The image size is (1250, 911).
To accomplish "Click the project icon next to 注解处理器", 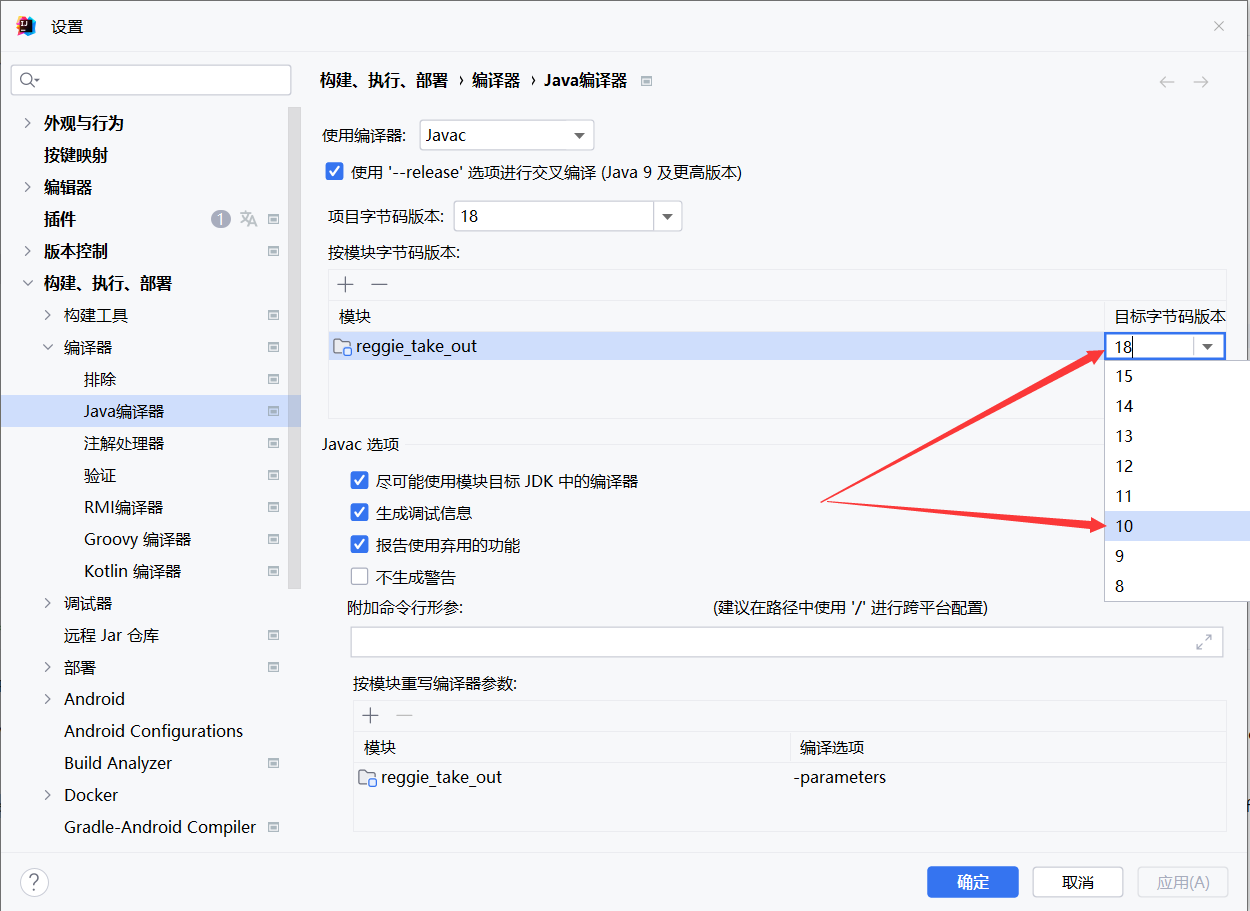I will coord(273,443).
